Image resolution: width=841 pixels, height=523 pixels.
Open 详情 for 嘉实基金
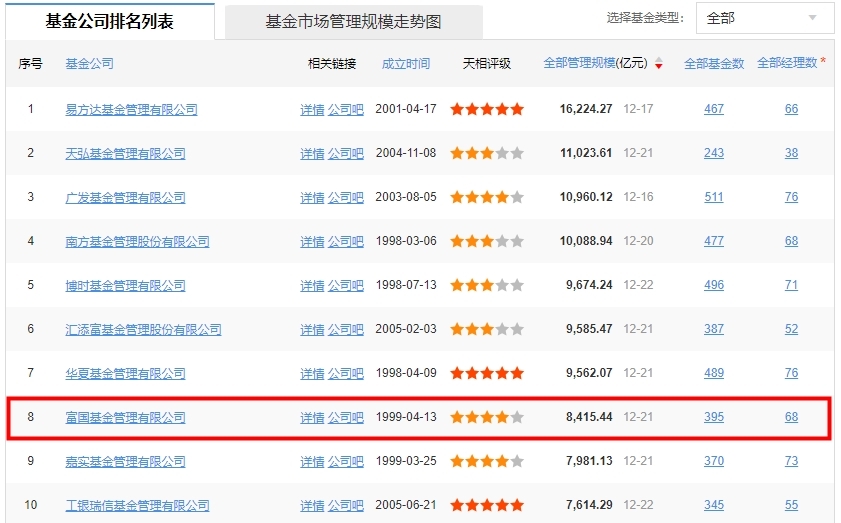(312, 461)
